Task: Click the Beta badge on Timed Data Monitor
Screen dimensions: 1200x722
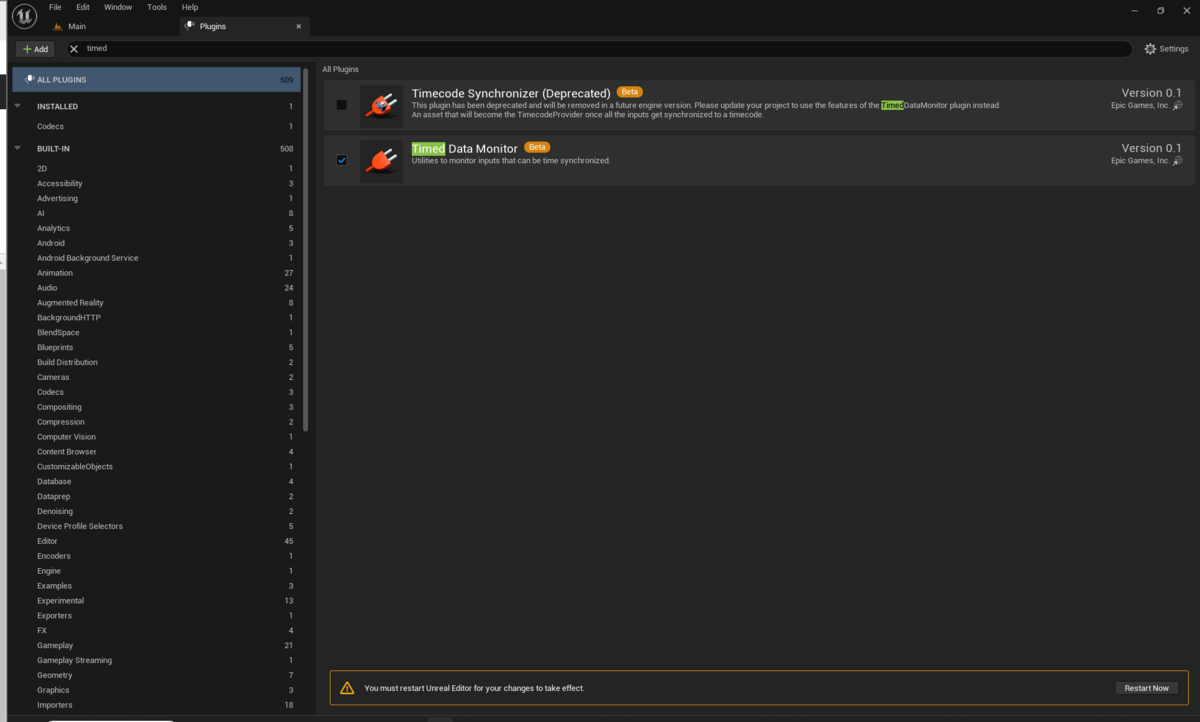Action: (x=538, y=147)
